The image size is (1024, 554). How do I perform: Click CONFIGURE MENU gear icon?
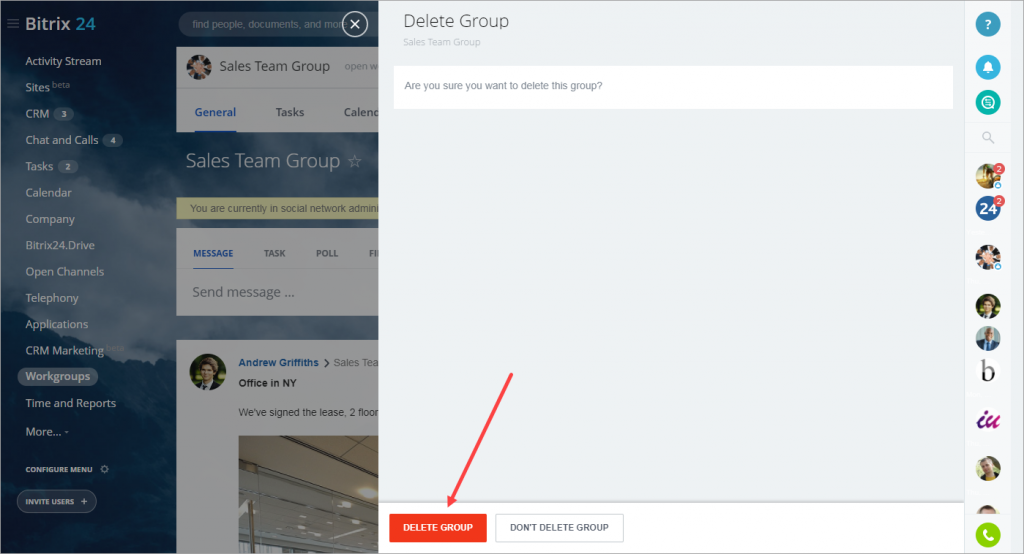tap(104, 469)
